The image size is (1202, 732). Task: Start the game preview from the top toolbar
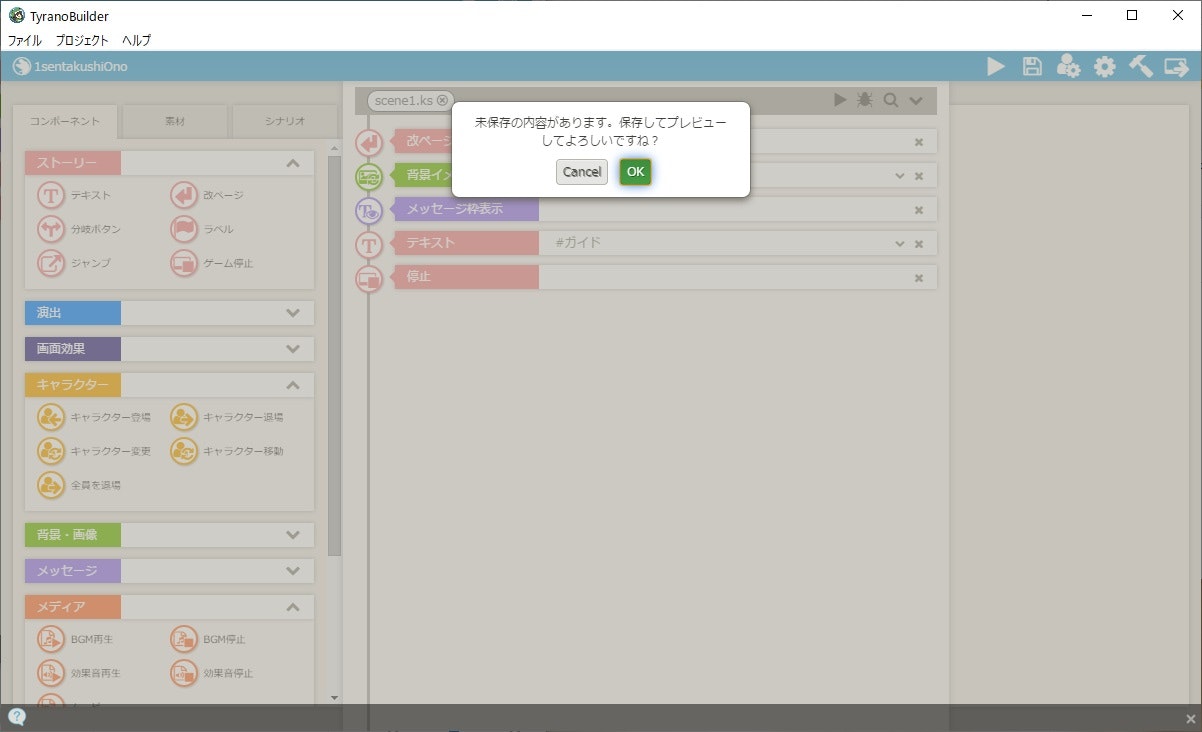(996, 67)
